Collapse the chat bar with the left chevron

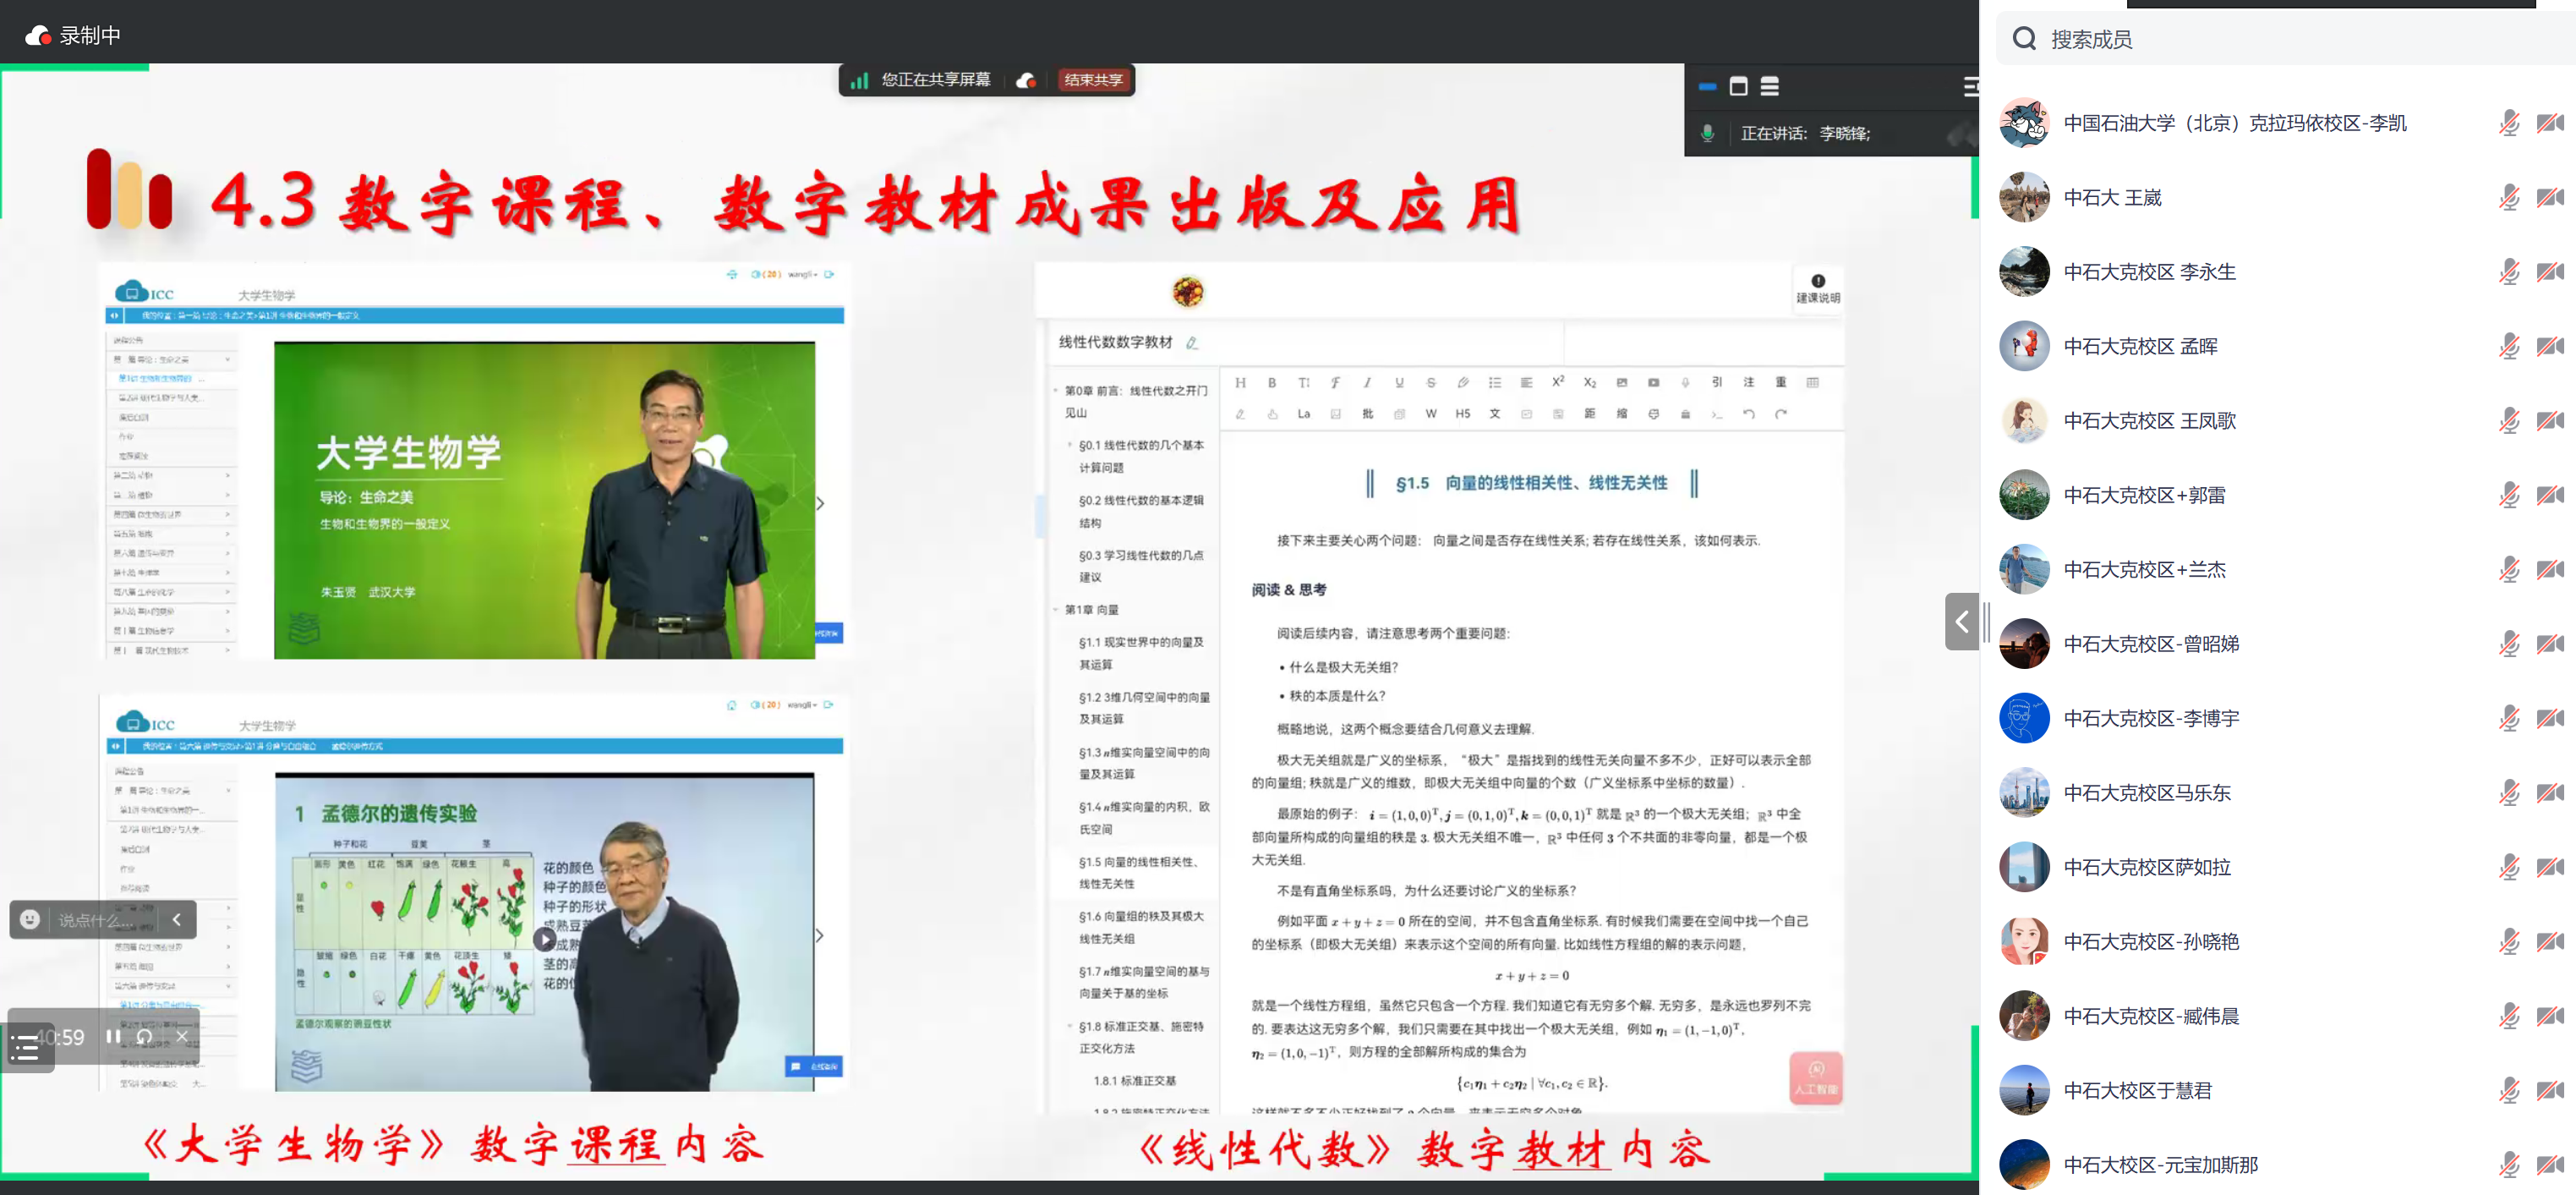[177, 919]
